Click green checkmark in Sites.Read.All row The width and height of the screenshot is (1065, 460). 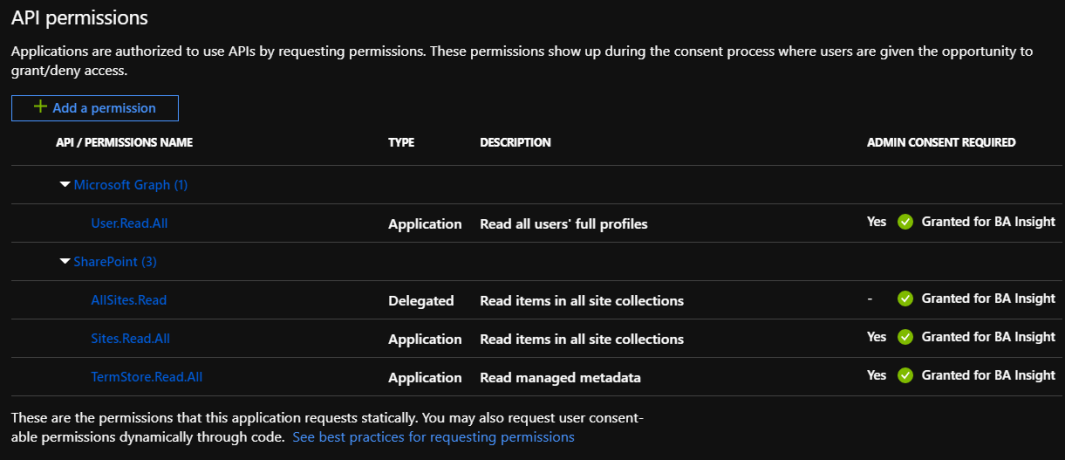[905, 337]
